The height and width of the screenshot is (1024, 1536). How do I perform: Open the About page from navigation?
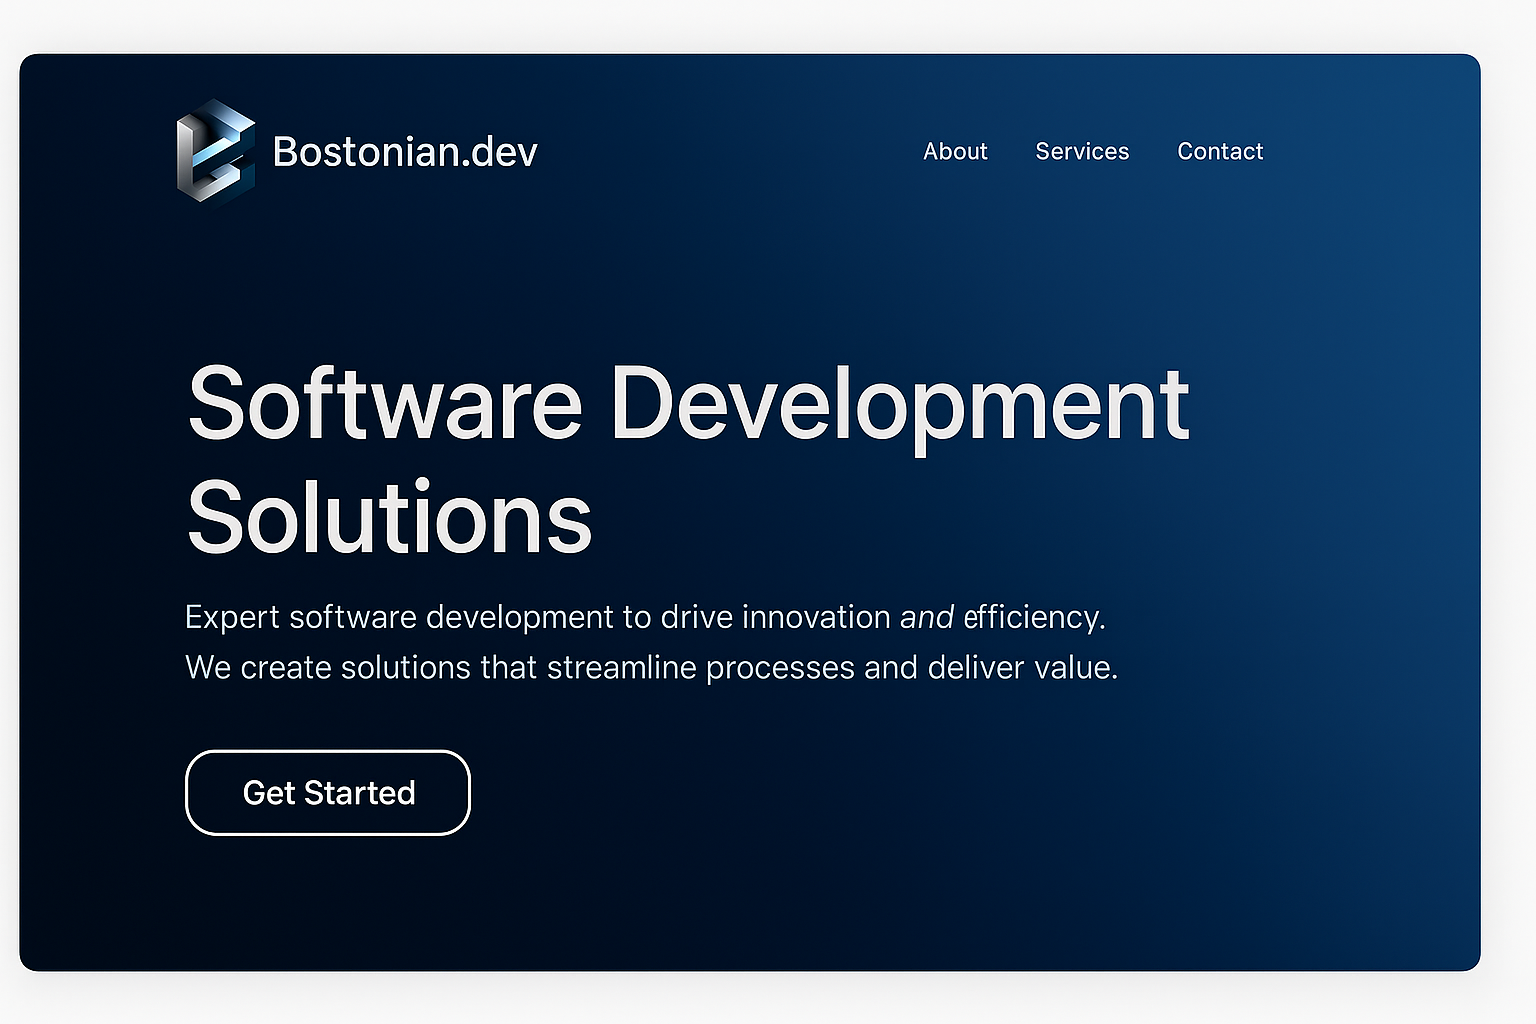coord(954,152)
